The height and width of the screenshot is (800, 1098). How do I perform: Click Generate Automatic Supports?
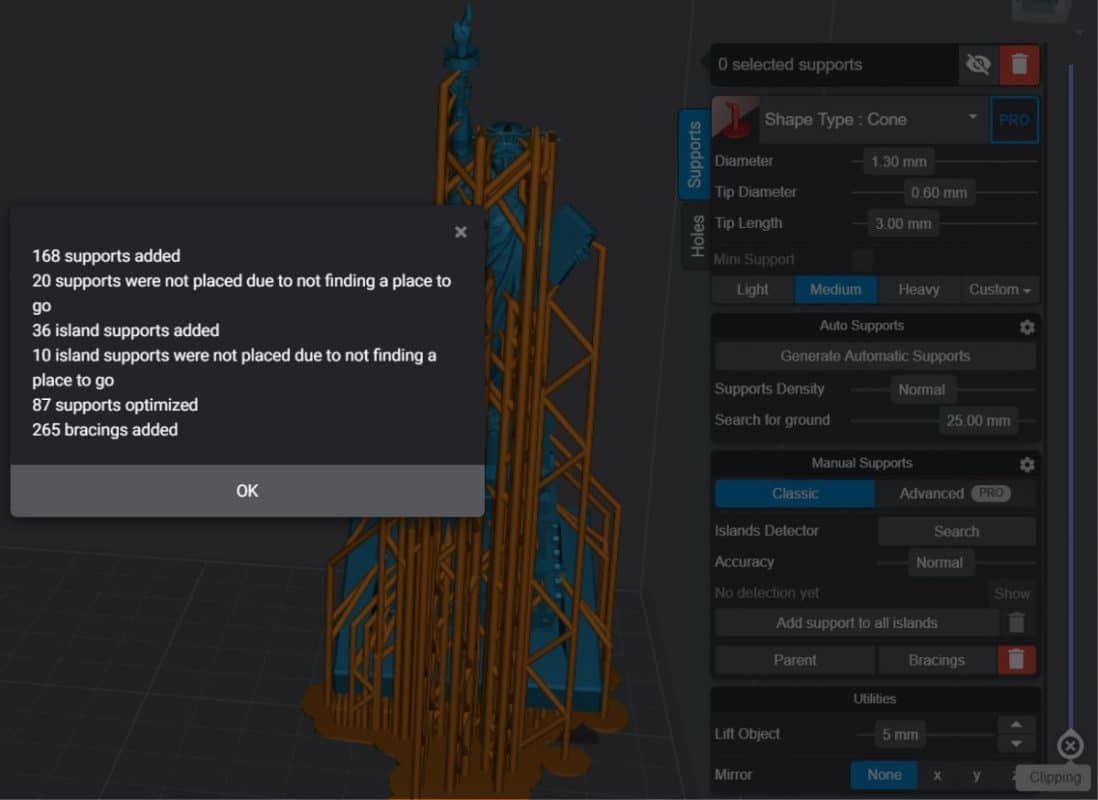pyautogui.click(x=875, y=356)
